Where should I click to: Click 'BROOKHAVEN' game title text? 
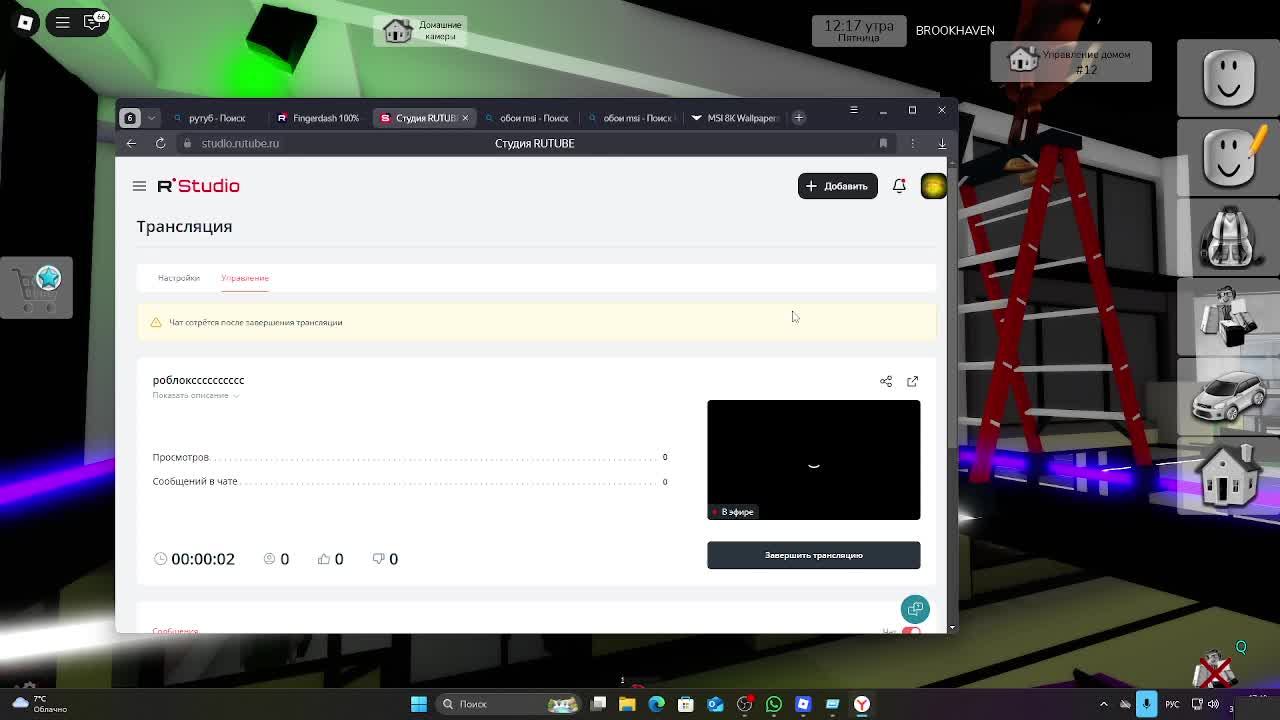point(955,30)
